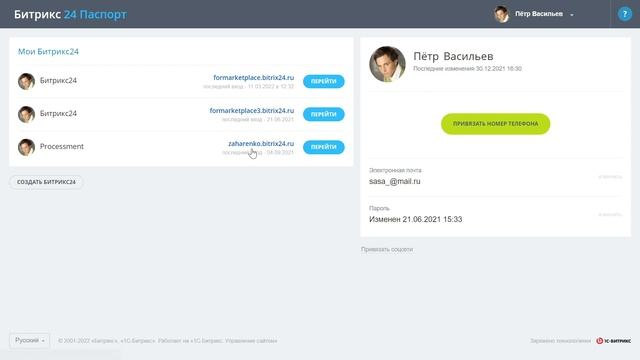Open formarketplace3.bitrix24.ru link
Image resolution: width=640 pixels, height=360 pixels.
coord(251,111)
